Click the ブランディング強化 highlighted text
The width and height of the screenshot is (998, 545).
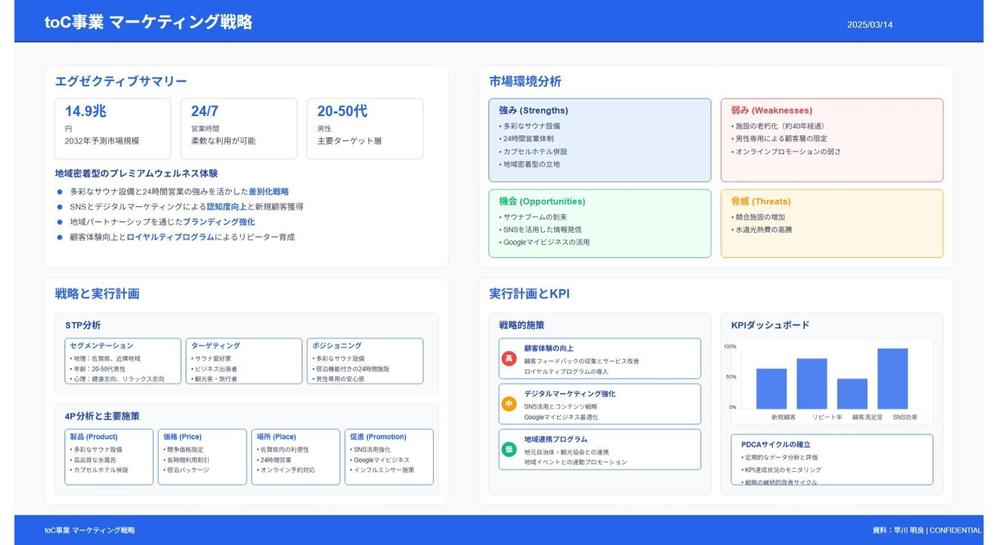coord(219,222)
